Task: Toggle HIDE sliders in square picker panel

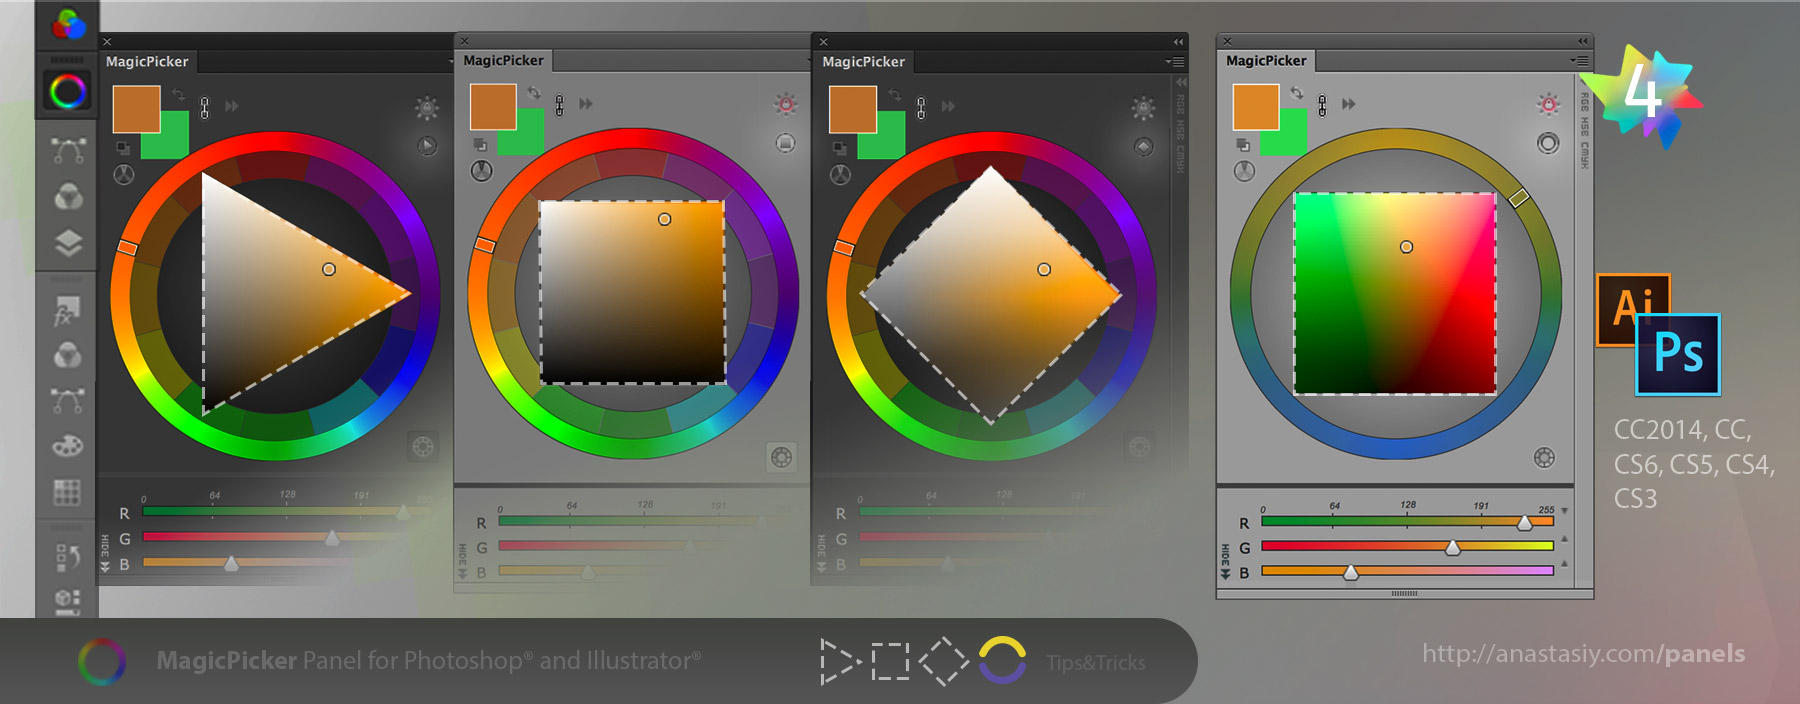Action: coord(462,561)
